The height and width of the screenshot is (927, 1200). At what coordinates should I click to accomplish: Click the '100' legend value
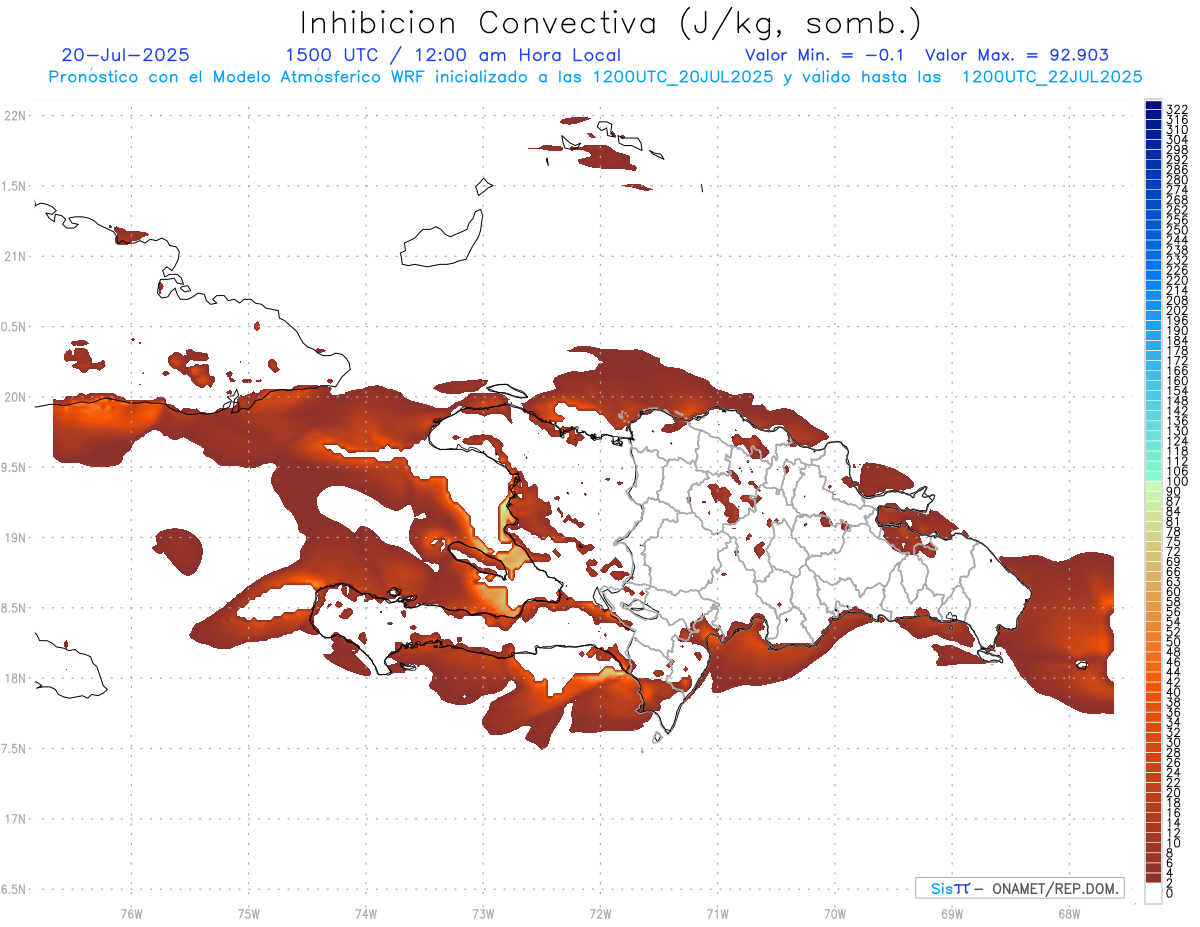(1177, 482)
